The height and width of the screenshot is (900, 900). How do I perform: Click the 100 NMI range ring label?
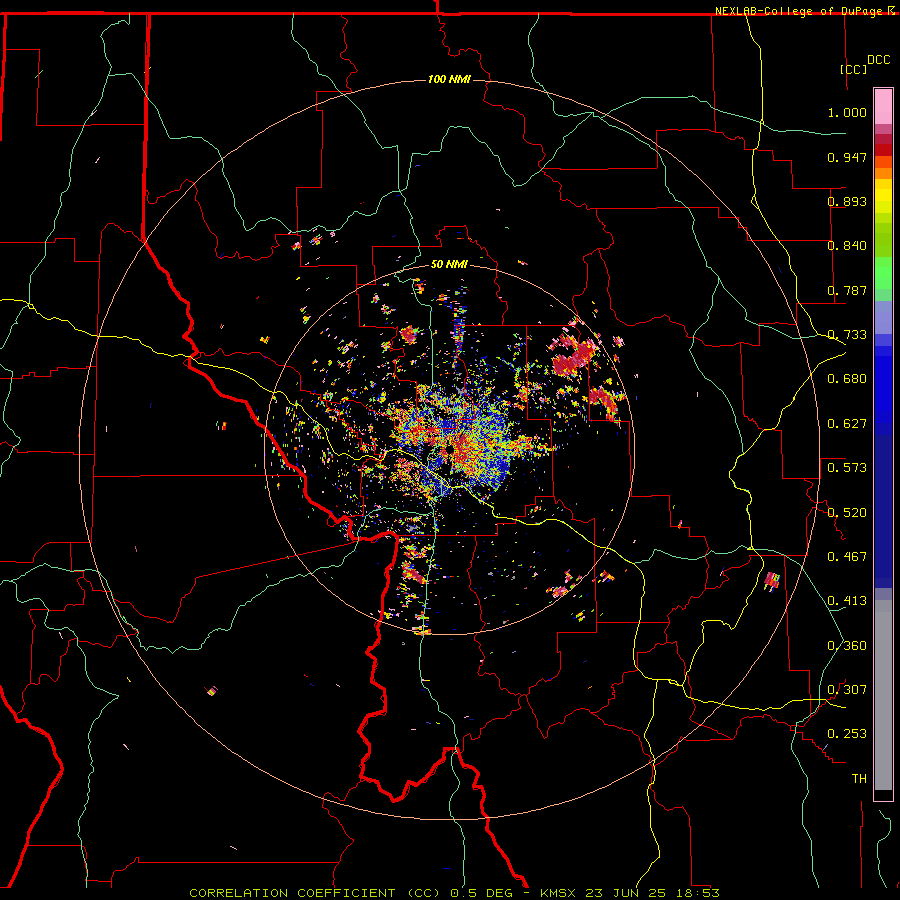click(449, 79)
